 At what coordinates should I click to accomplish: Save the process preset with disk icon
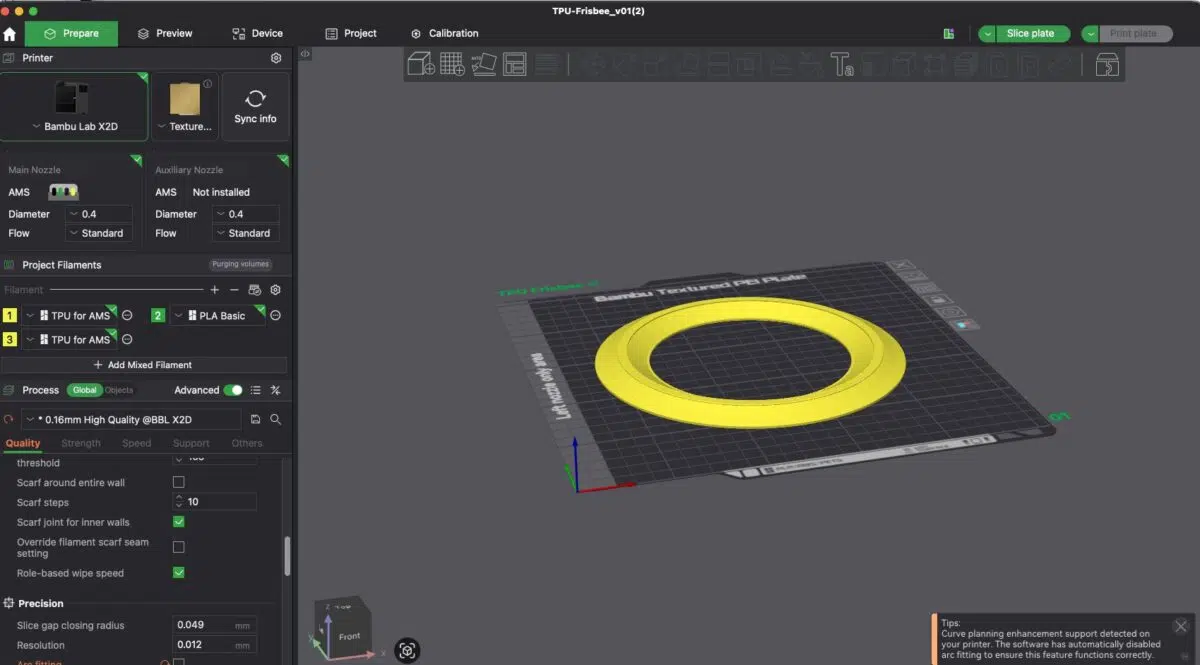256,420
